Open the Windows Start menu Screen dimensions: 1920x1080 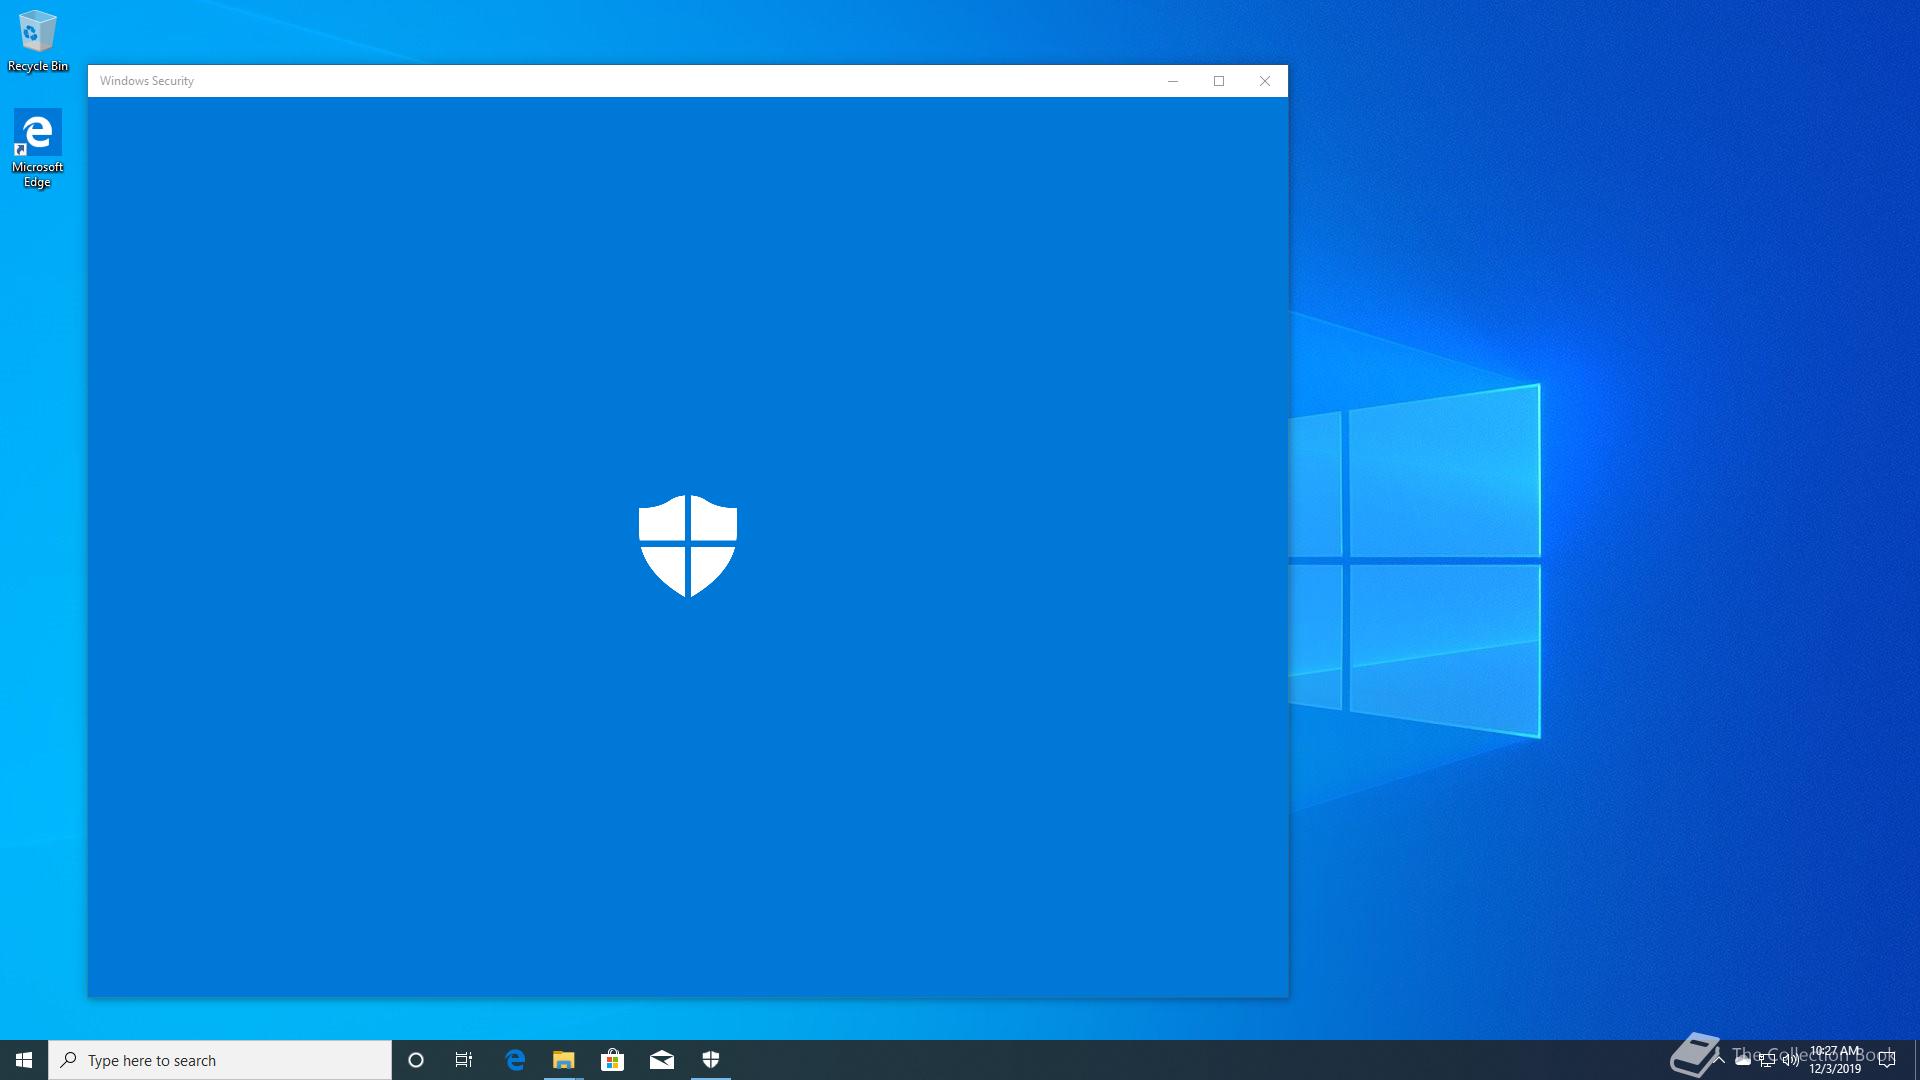(x=24, y=1060)
